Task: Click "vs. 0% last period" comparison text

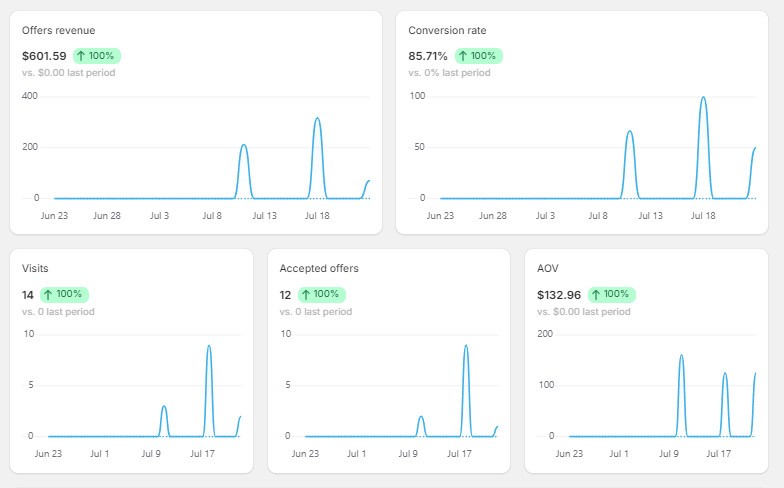Action: click(x=450, y=73)
